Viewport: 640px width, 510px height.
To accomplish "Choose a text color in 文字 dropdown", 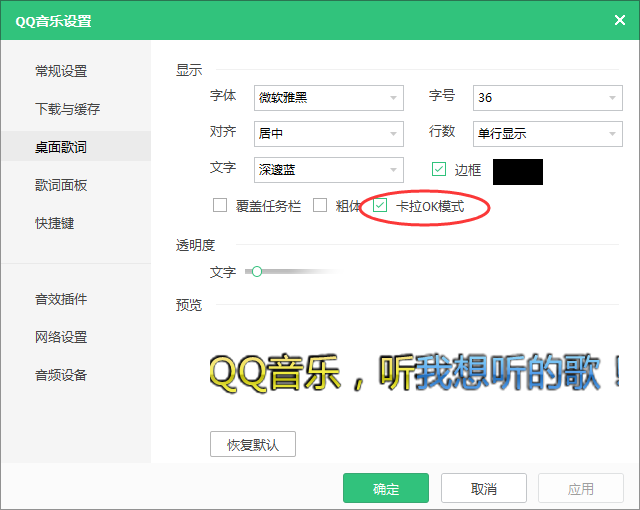I will [329, 170].
